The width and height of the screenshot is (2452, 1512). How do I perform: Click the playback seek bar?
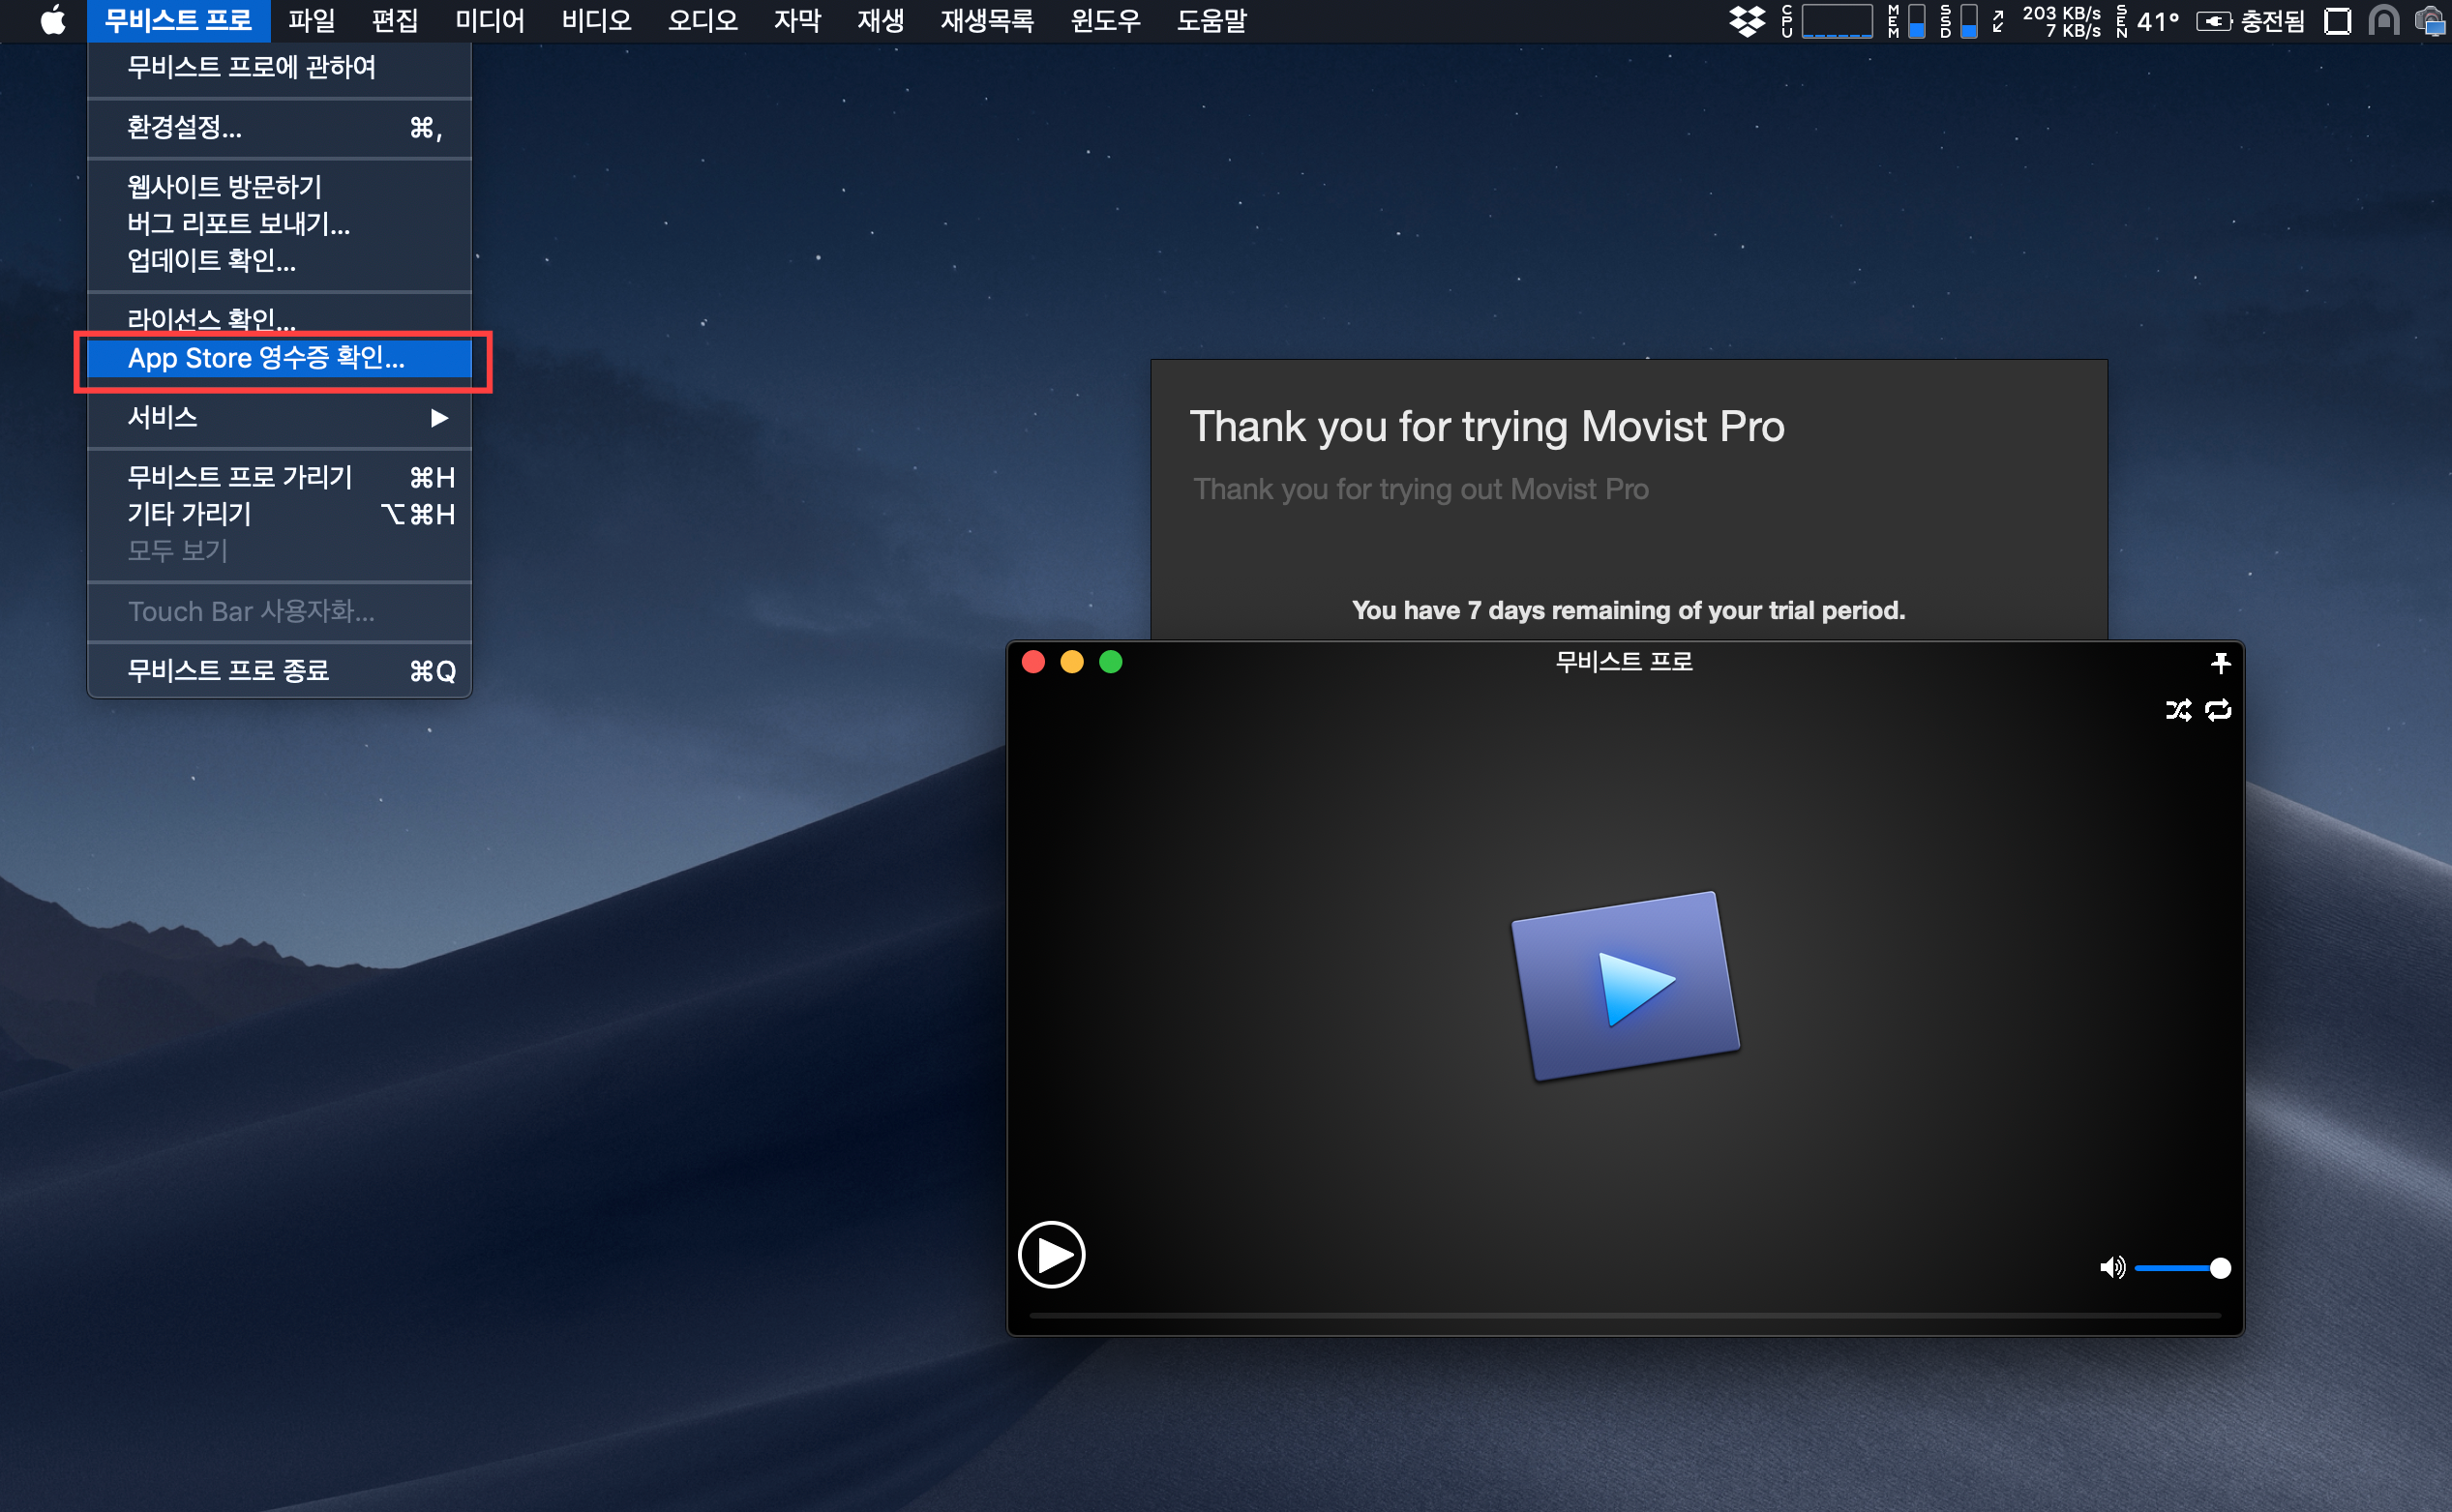click(x=1624, y=1316)
